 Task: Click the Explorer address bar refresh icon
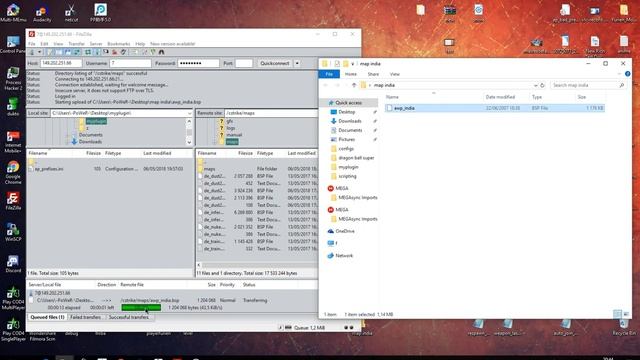point(542,85)
